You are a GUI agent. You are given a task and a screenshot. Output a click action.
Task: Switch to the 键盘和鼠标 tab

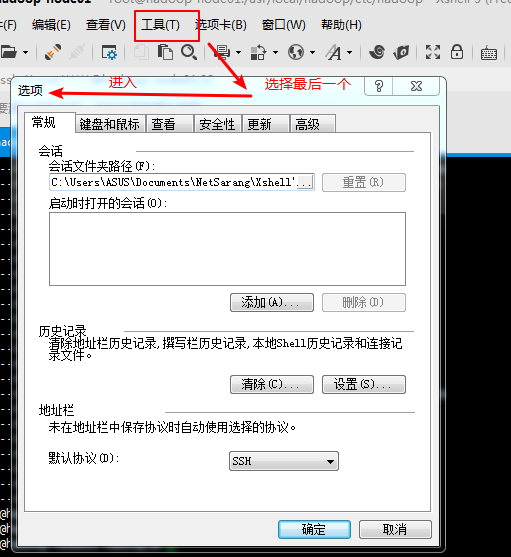(110, 124)
